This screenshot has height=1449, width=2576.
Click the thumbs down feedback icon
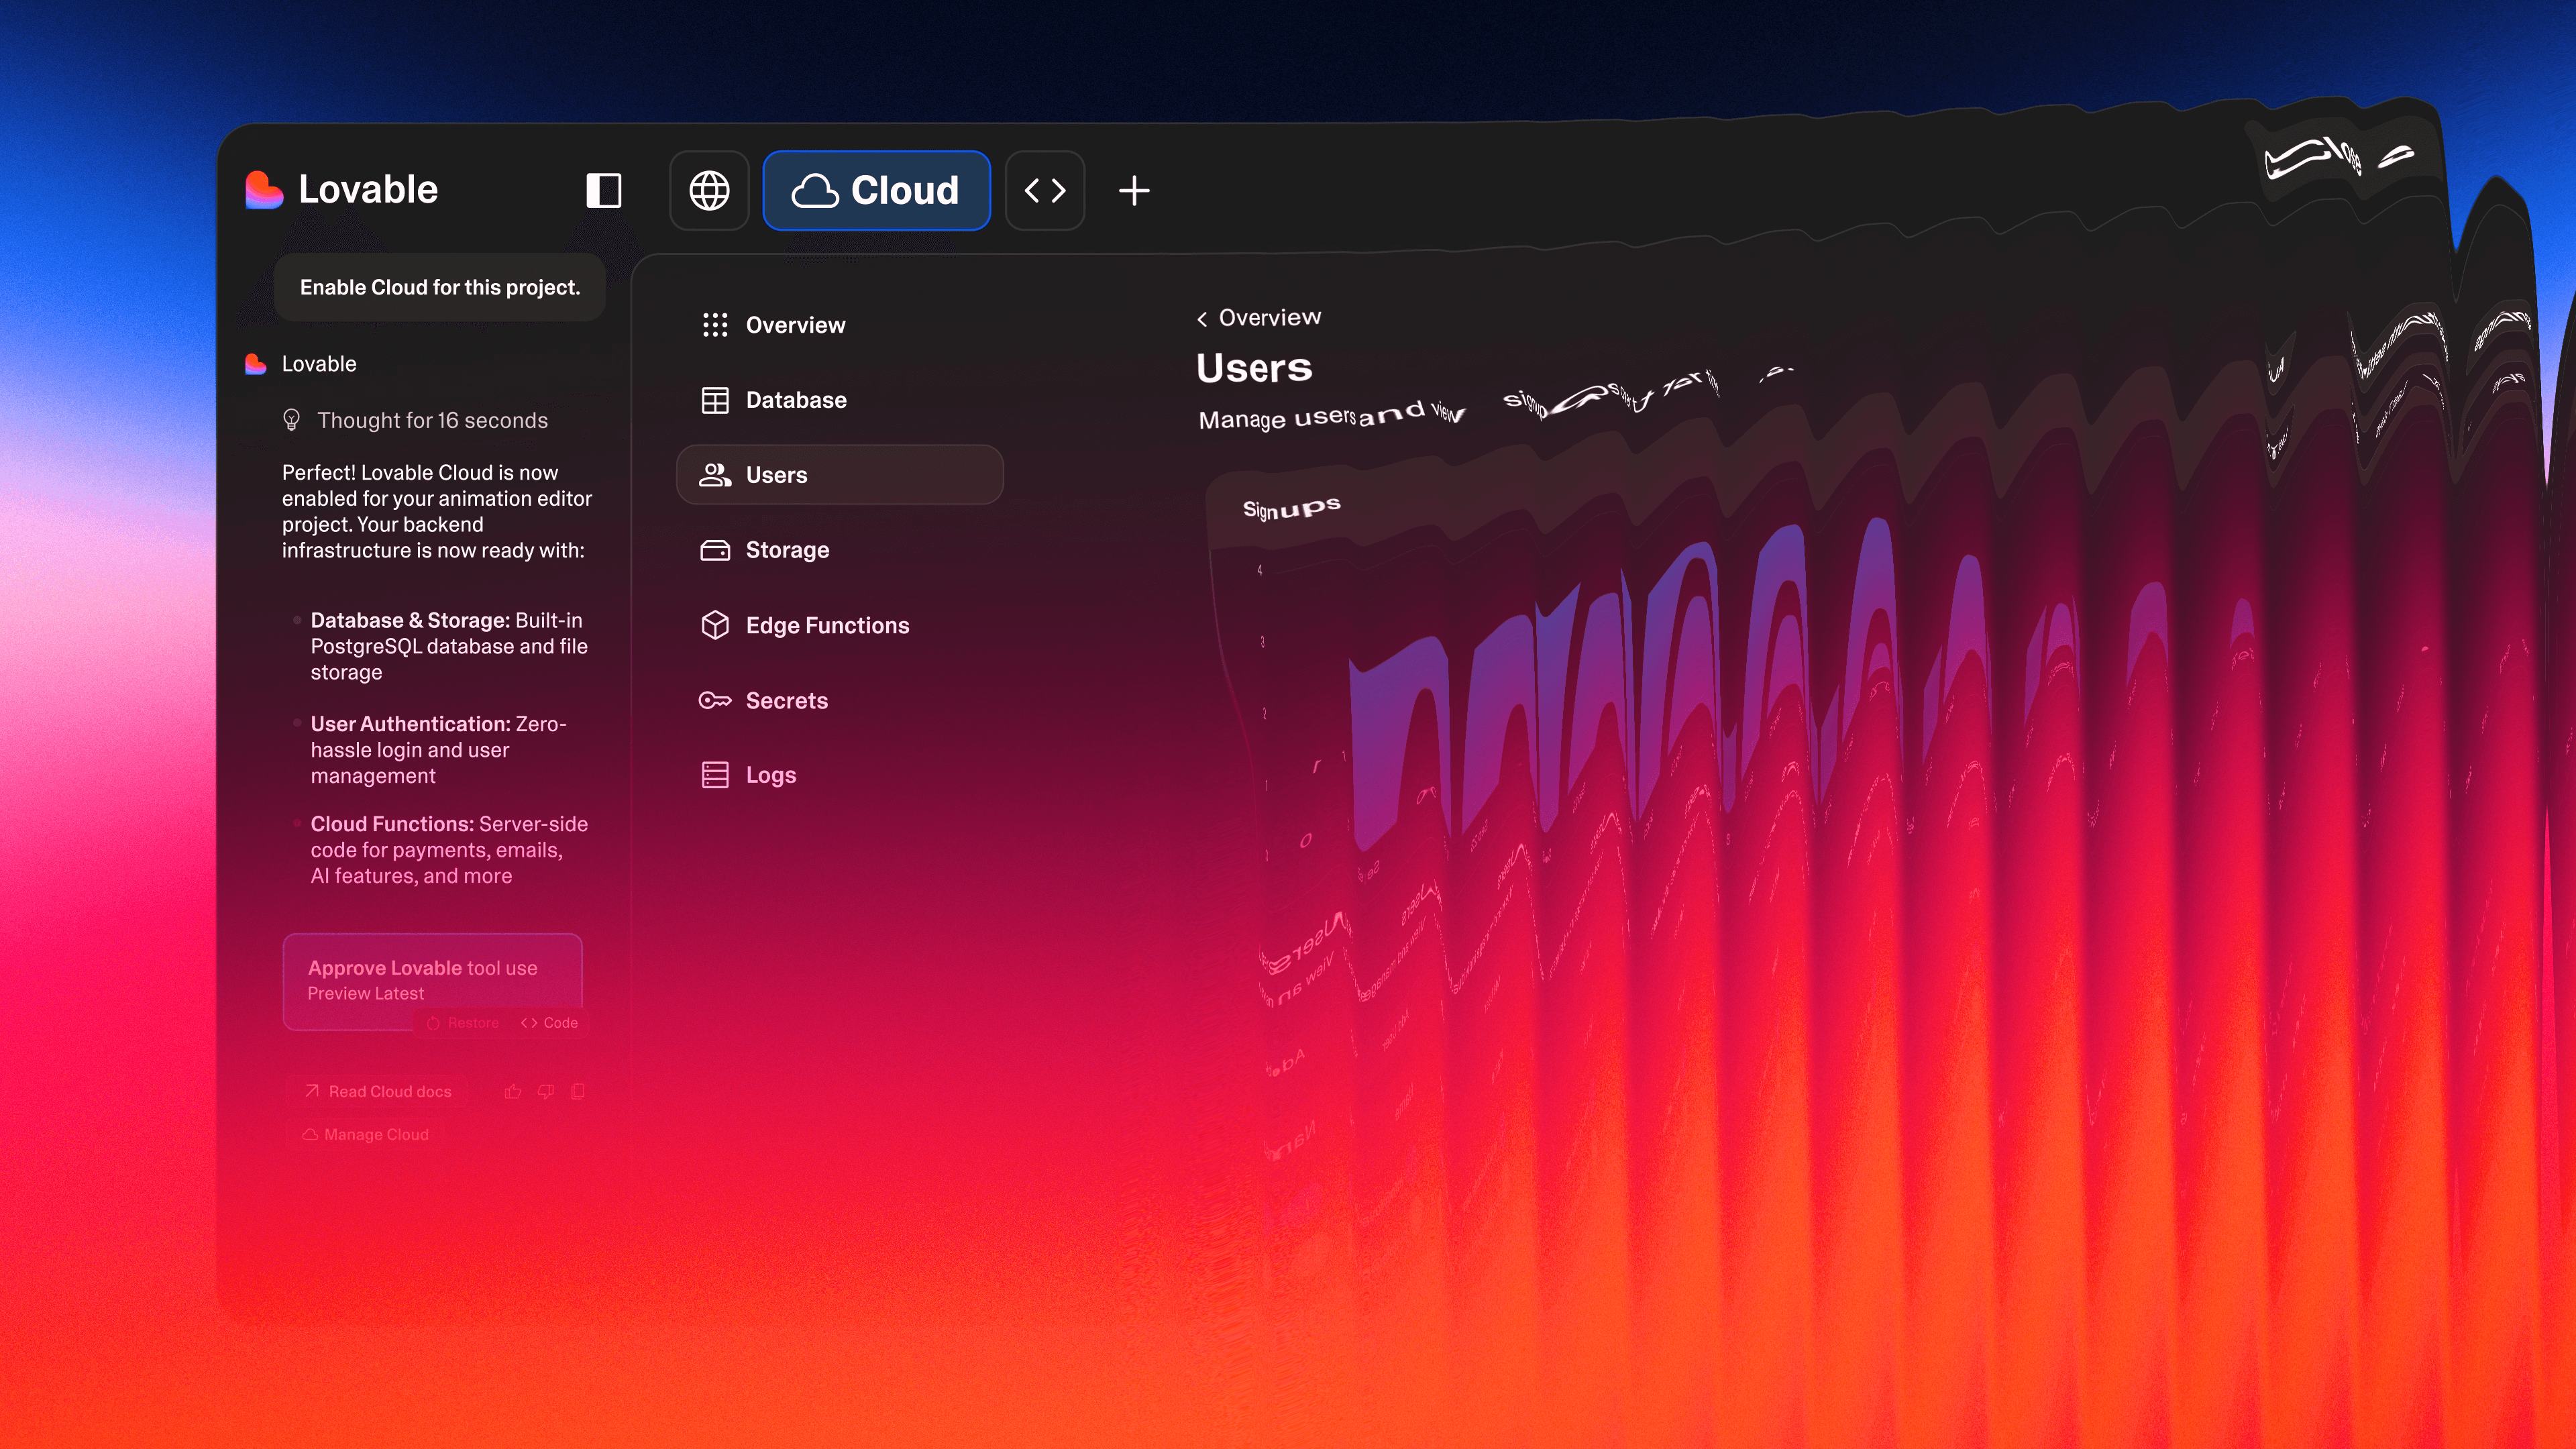545,1091
